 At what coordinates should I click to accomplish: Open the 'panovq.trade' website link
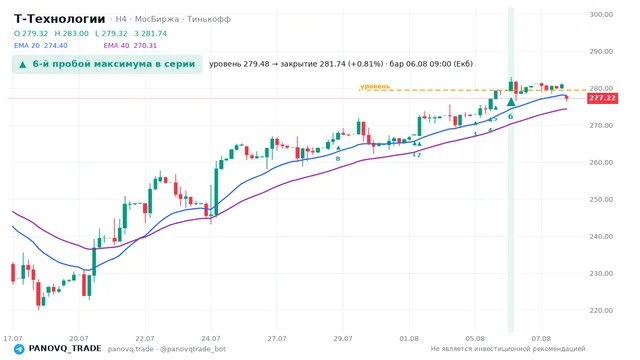click(131, 349)
